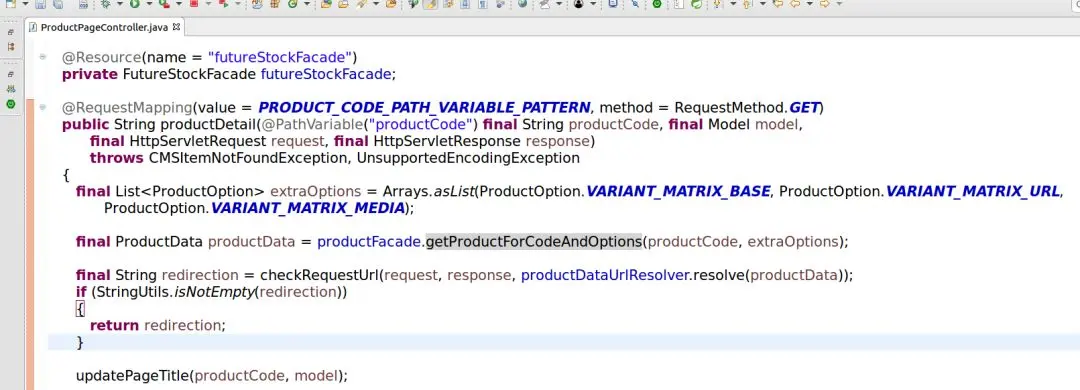
Task: Open Boot Dashboard view from left sidebar
Action: click(x=10, y=105)
